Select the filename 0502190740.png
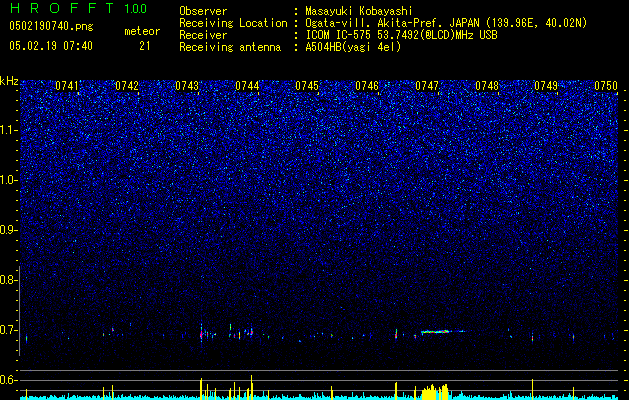This screenshot has height=400, width=629. [51, 26]
